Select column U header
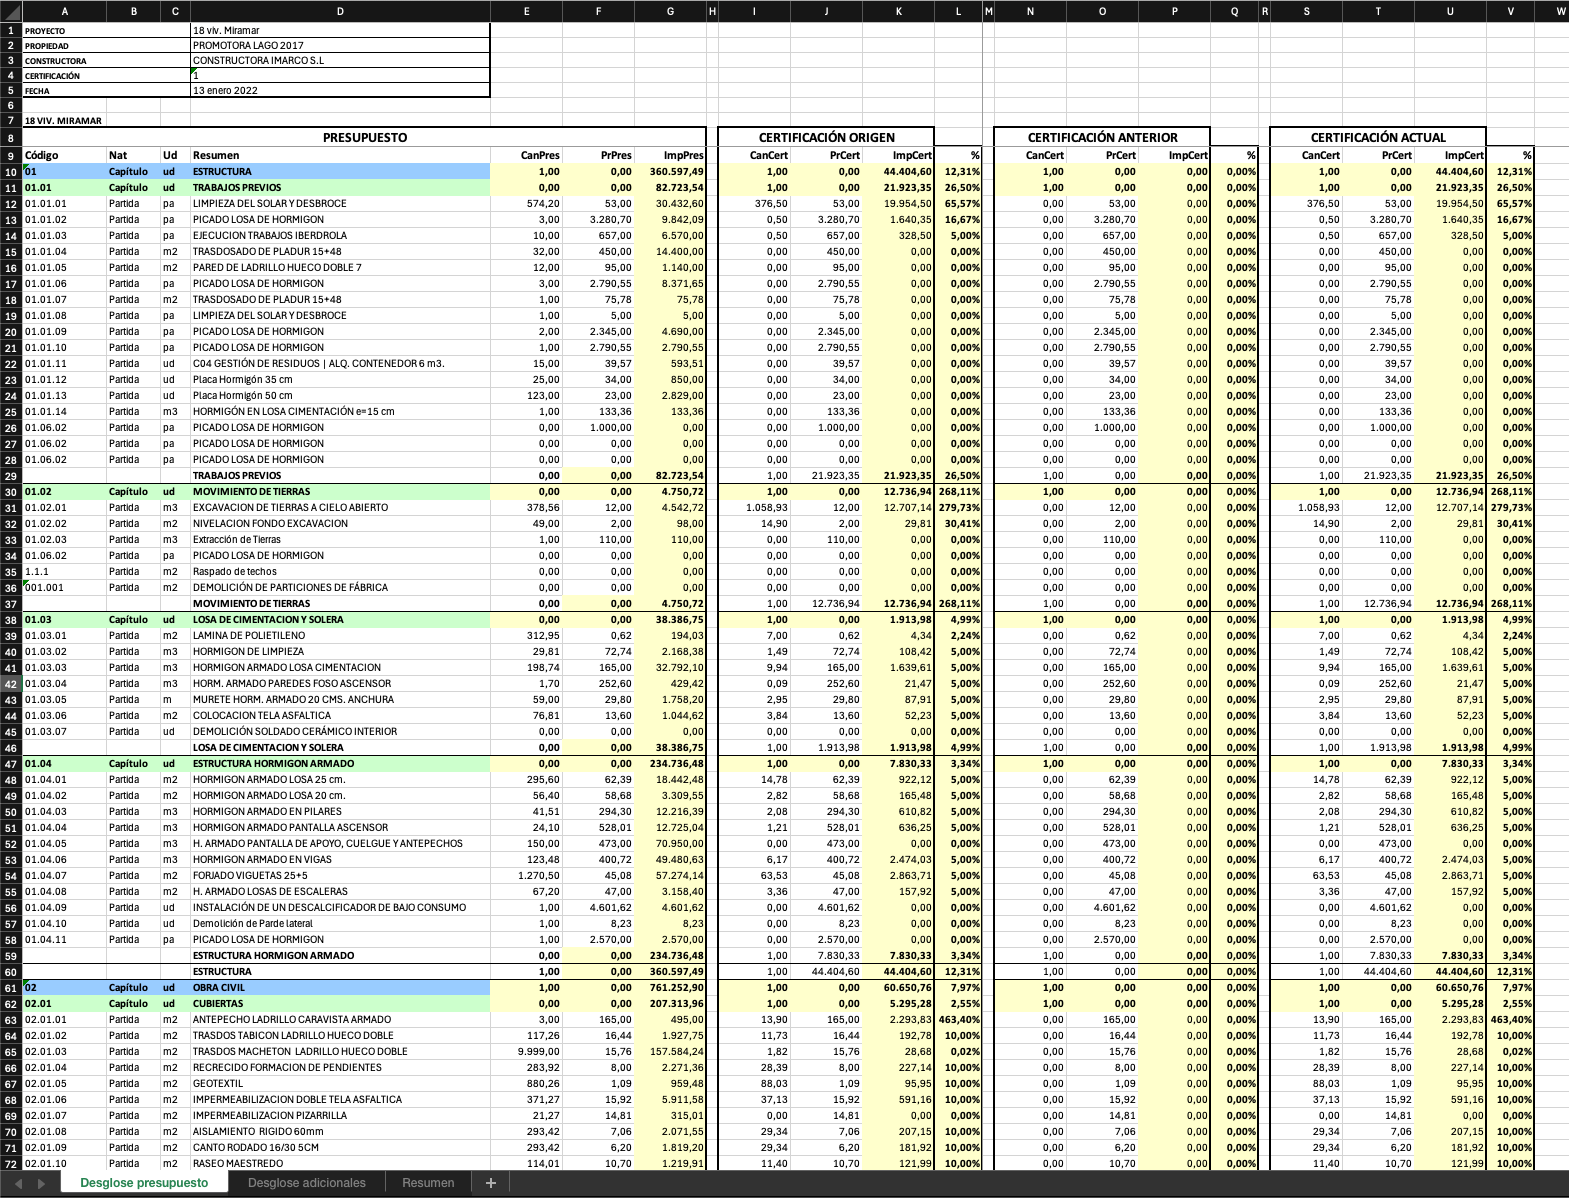This screenshot has height=1198, width=1569. (x=1450, y=11)
